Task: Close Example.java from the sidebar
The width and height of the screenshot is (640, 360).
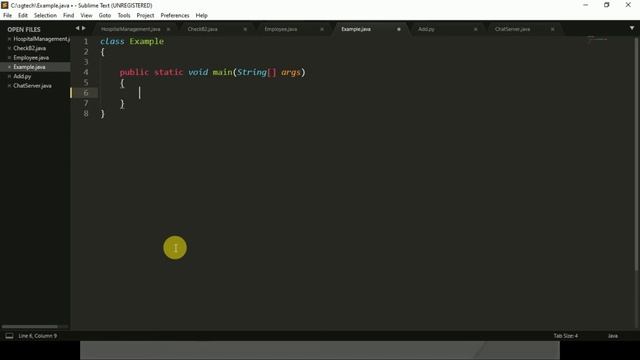Action: pyautogui.click(x=9, y=67)
